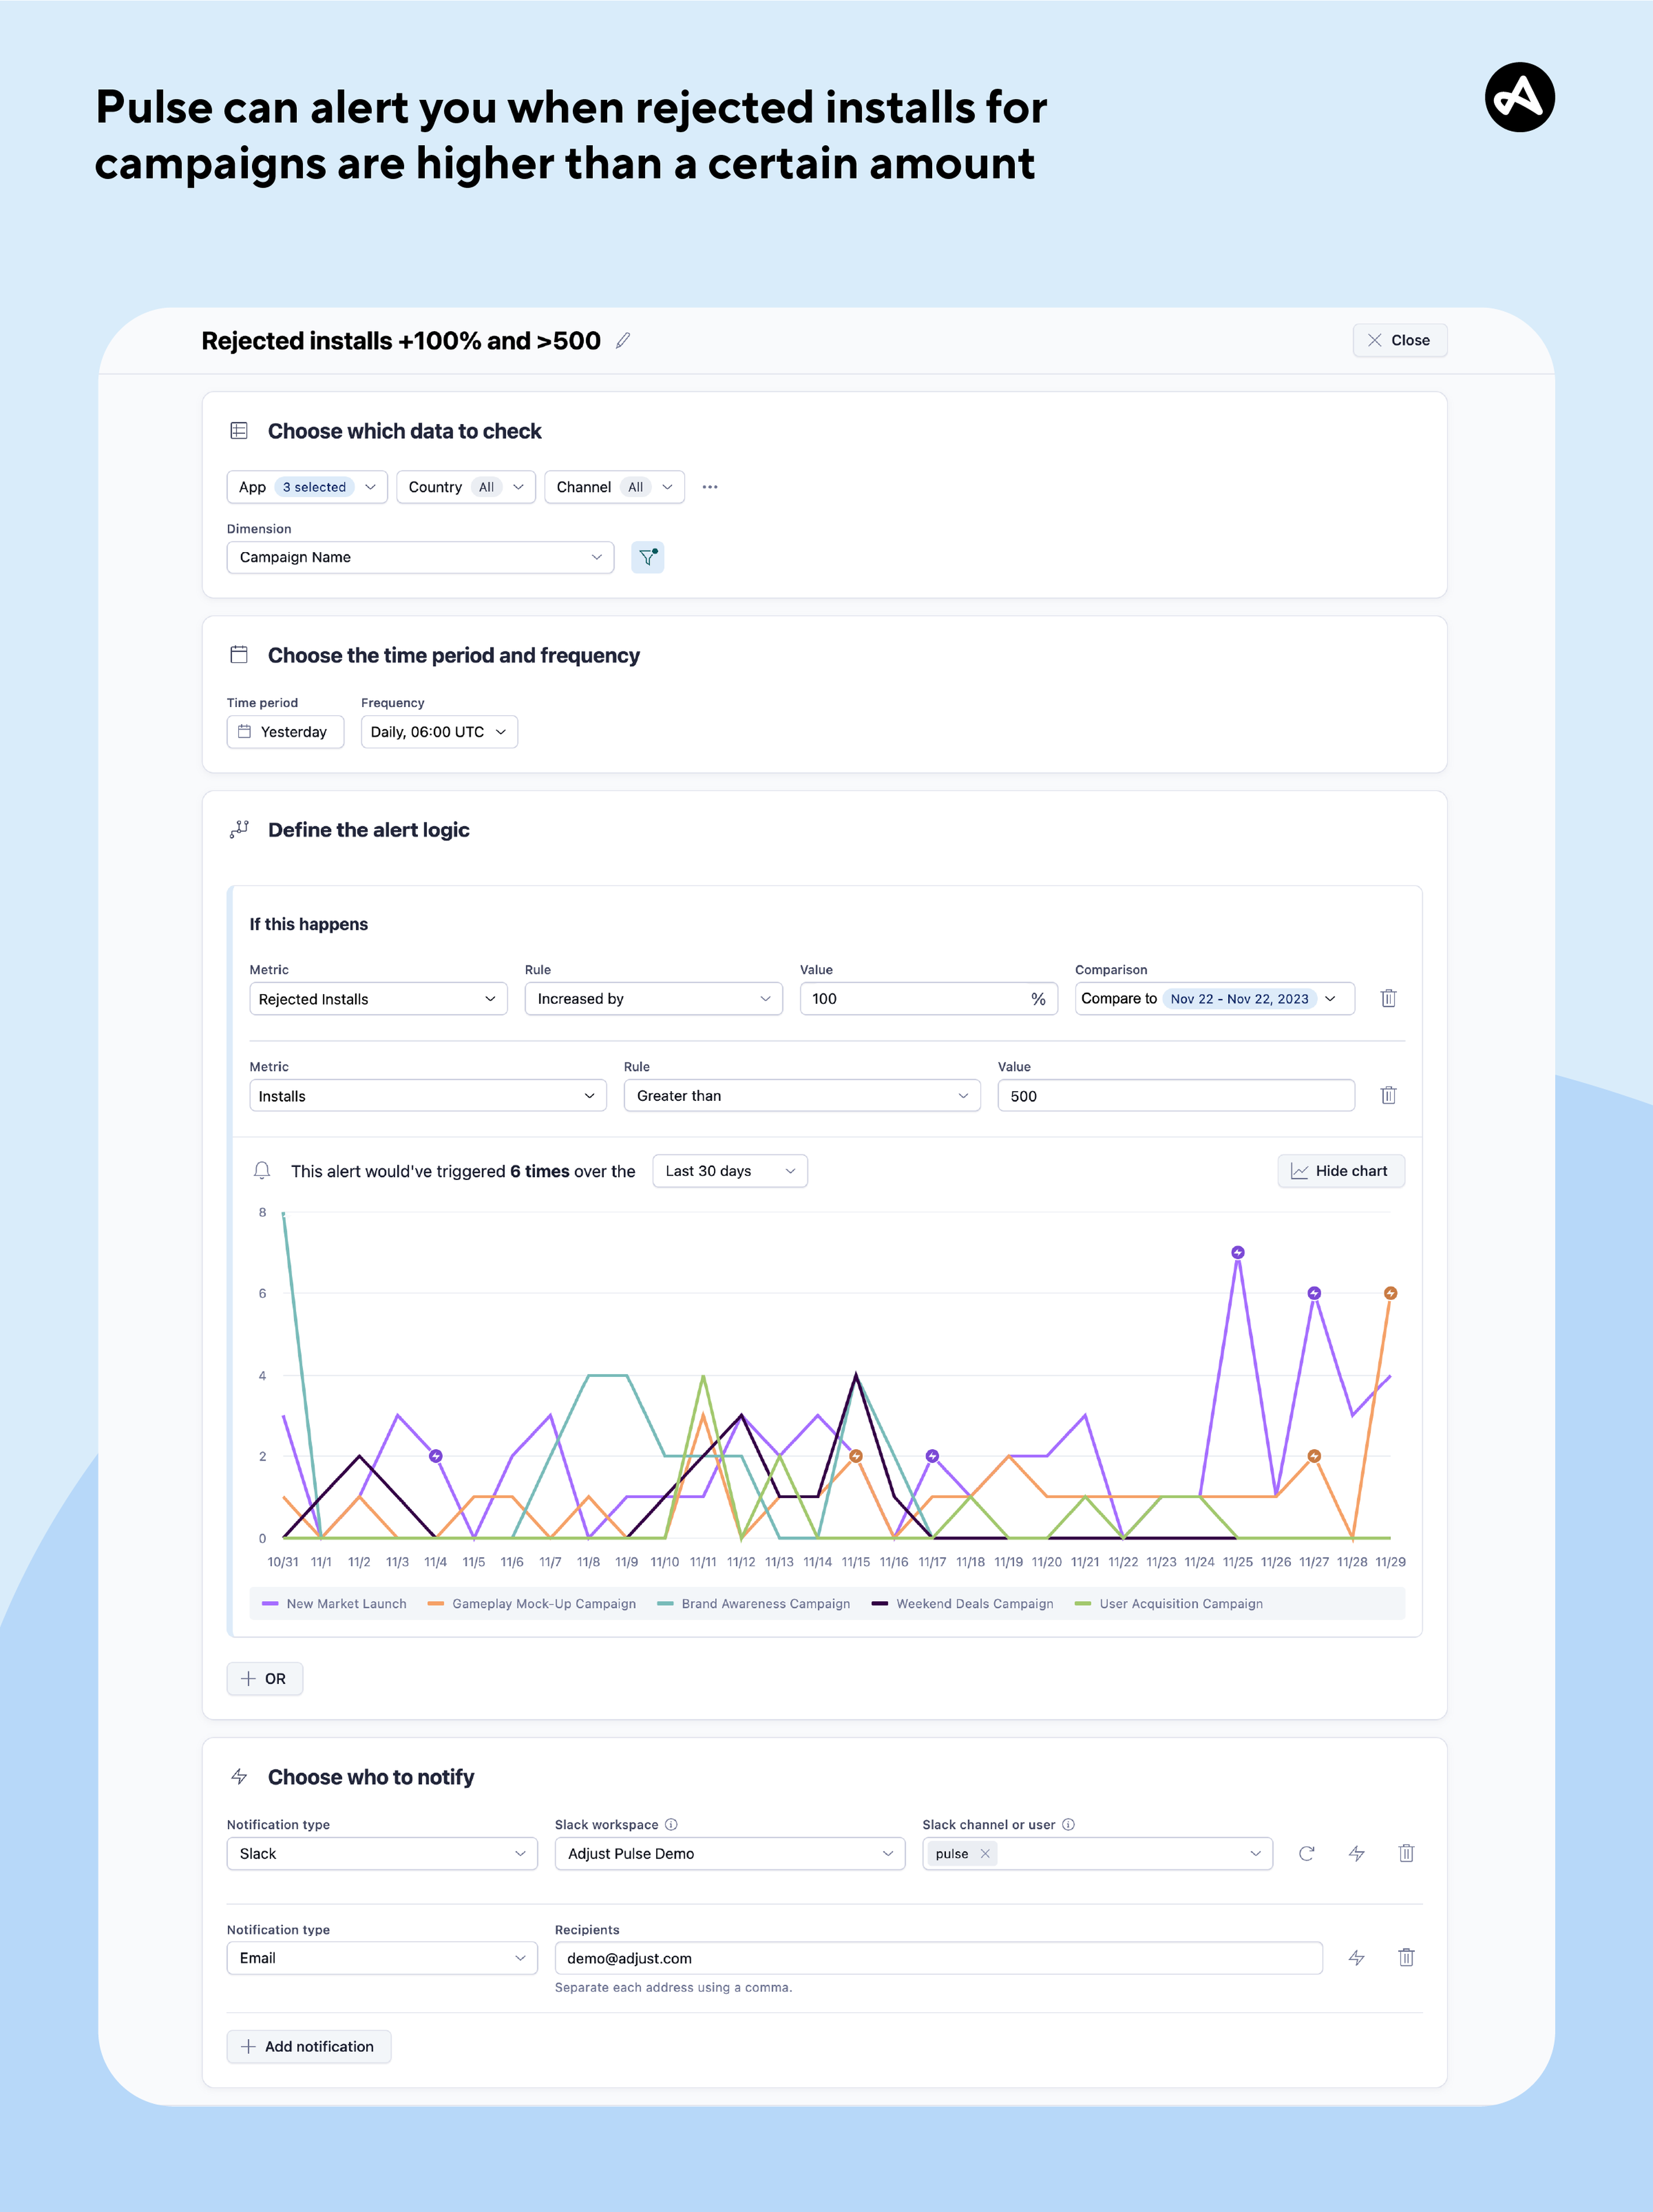Viewport: 1653px width, 2212px height.
Task: Open the Adjust Pulse Demo workspace dropdown
Action: tap(730, 1854)
